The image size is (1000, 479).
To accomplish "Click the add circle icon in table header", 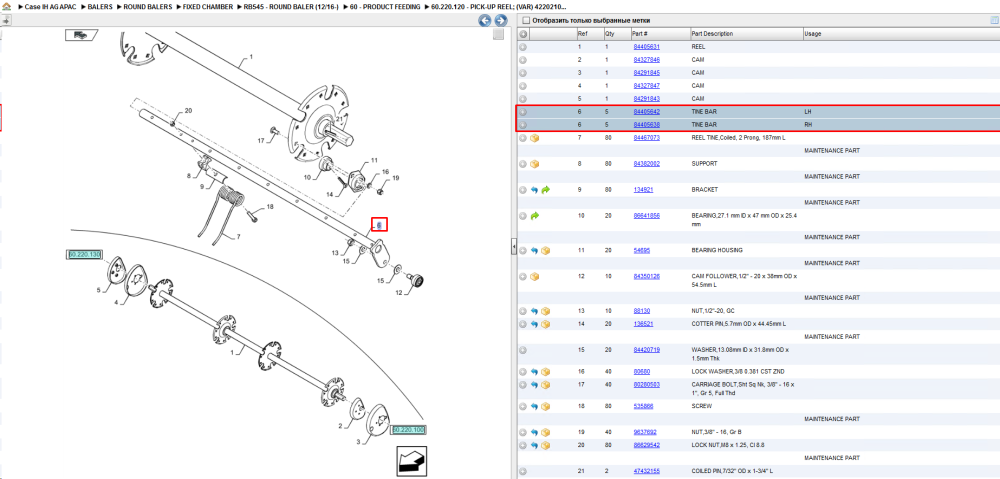I will (523, 34).
